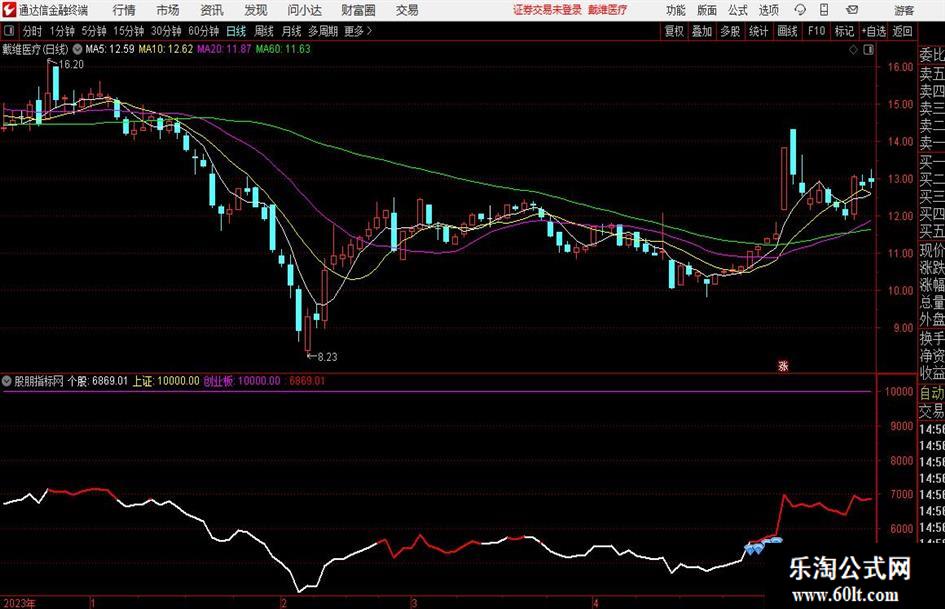The height and width of the screenshot is (609, 945).
Task: Switch to the 分时 chart tab
Action: point(33,31)
